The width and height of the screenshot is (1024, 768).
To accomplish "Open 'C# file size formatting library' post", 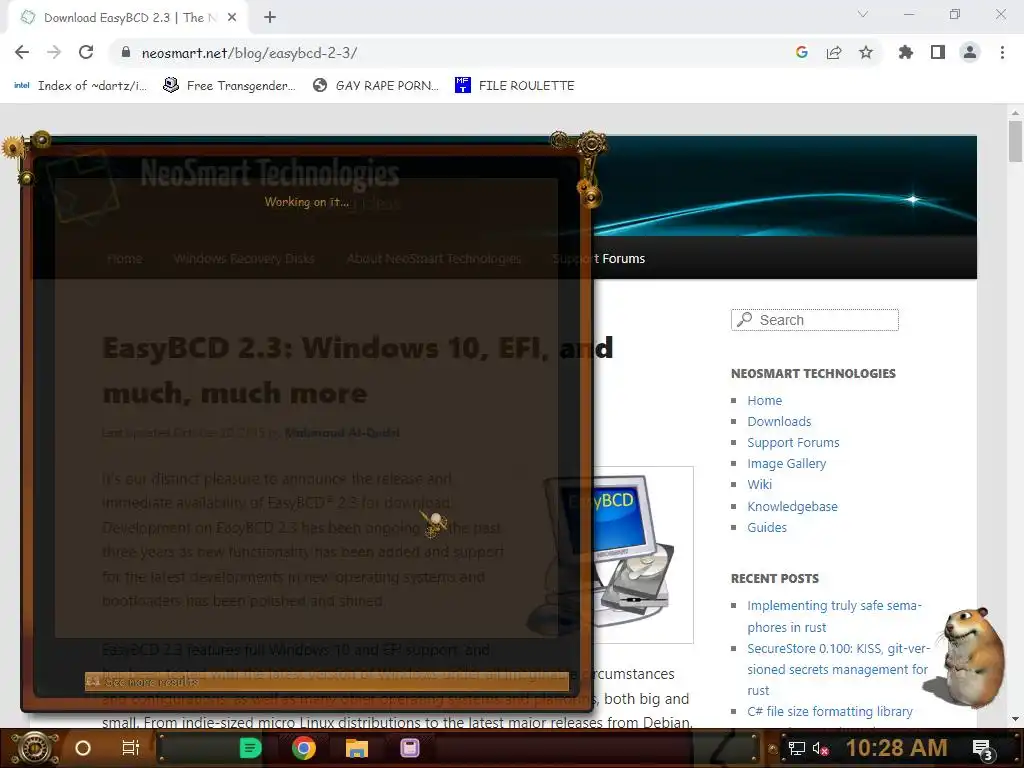I will pyautogui.click(x=830, y=711).
